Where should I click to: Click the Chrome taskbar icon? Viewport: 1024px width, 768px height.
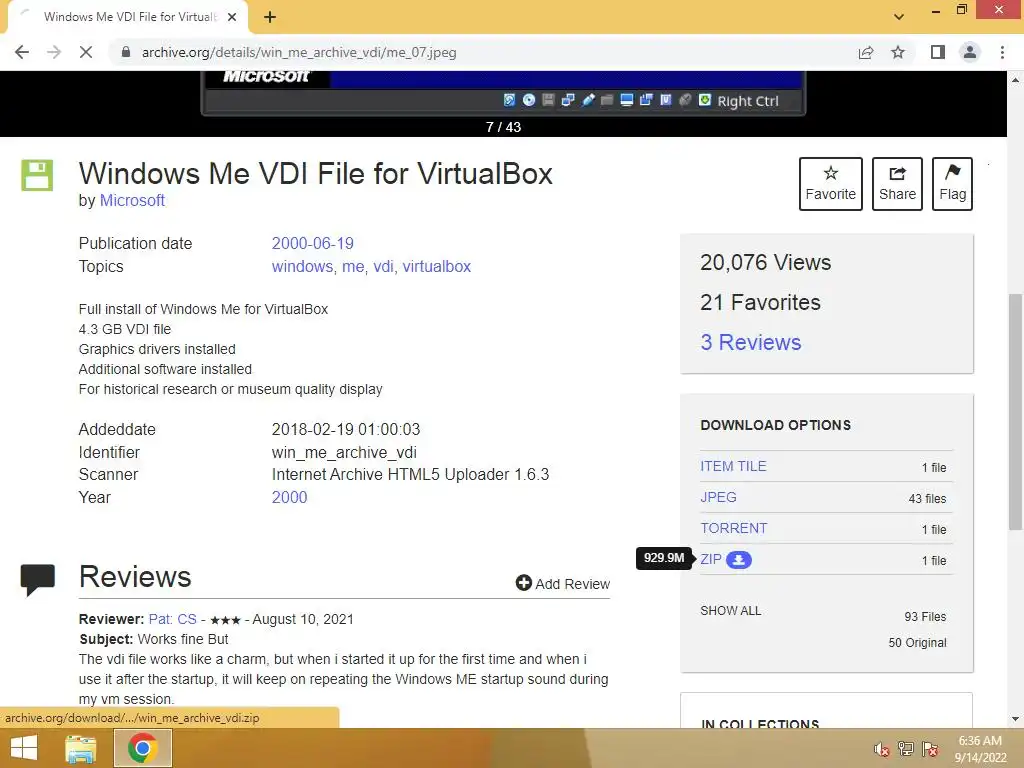[x=142, y=748]
